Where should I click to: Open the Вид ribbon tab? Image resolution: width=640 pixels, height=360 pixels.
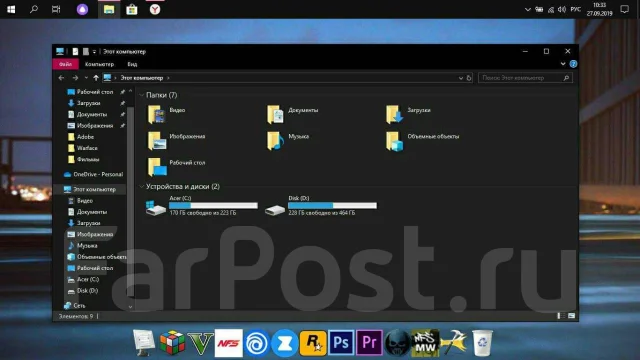click(132, 64)
